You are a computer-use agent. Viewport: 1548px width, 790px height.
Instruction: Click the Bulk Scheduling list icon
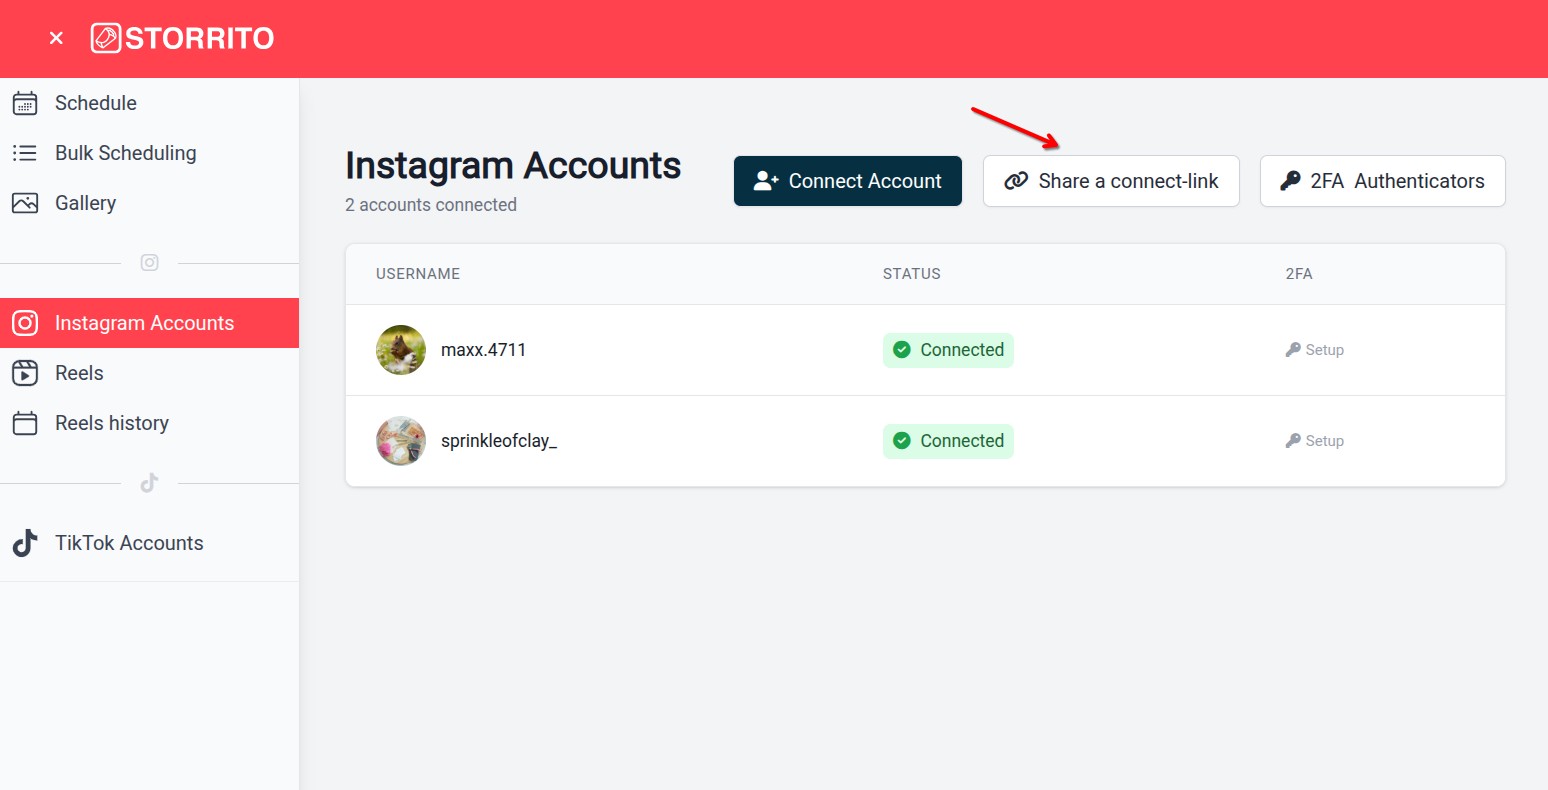[26, 153]
